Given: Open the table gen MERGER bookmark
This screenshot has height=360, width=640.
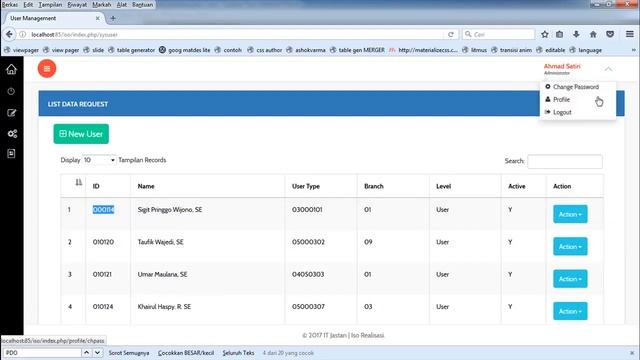Looking at the screenshot, I should pos(357,50).
